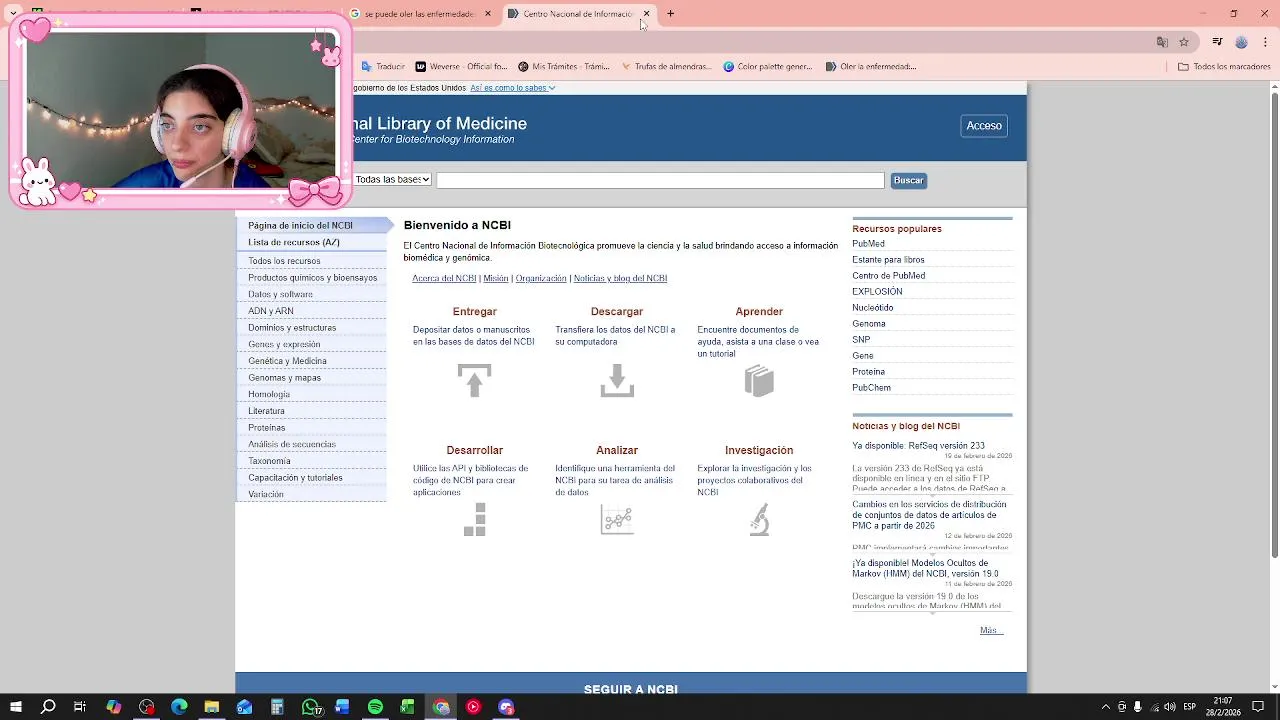This screenshot has width=1280, height=720.
Task: Click the NCBI search text field
Action: pyautogui.click(x=660, y=180)
